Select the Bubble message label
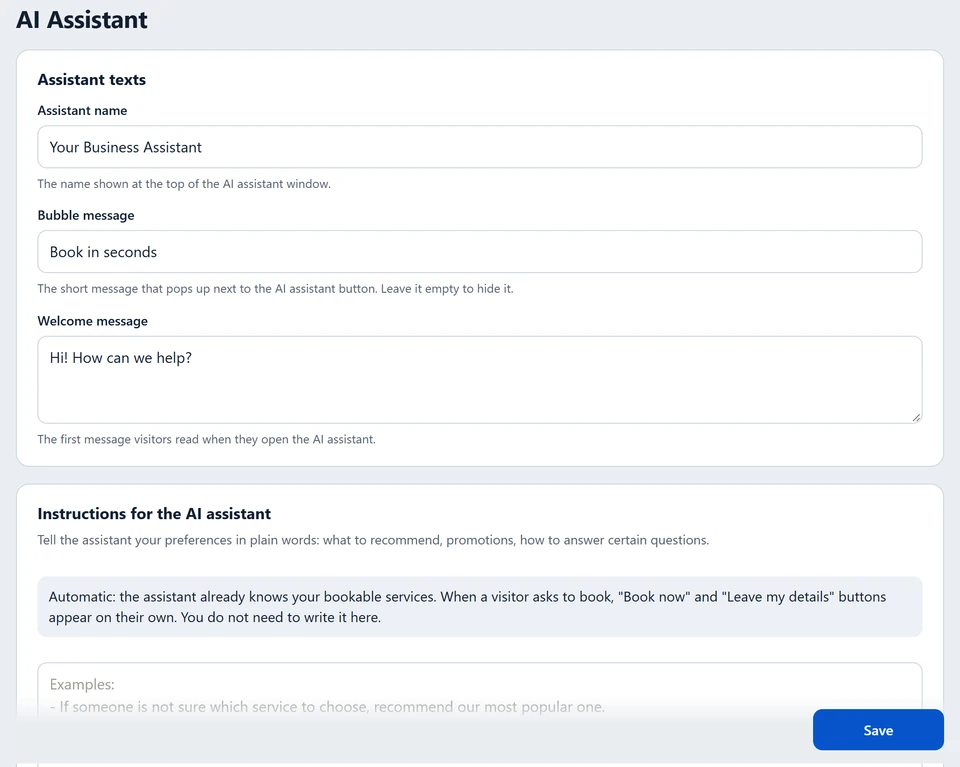 click(x=86, y=215)
